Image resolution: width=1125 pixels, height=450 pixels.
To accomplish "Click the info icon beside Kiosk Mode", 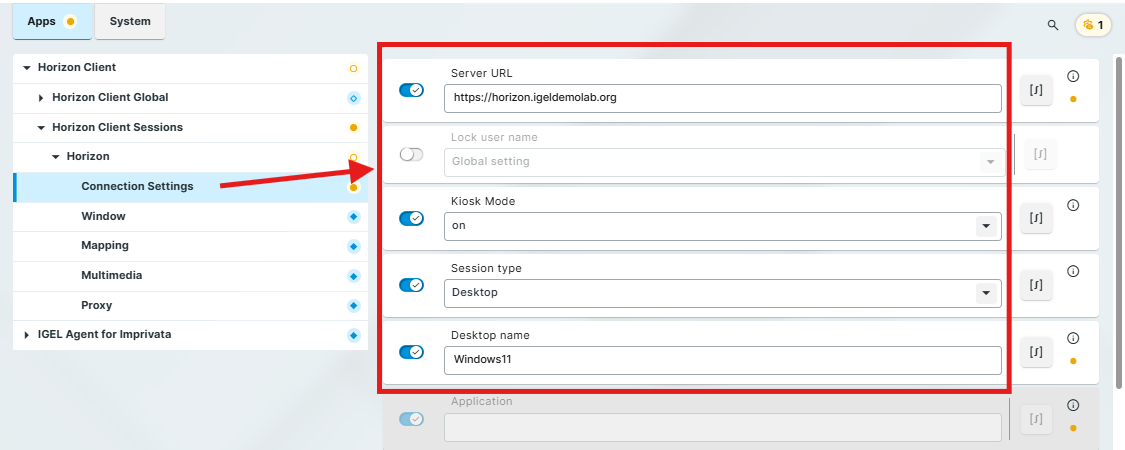I will point(1073,205).
